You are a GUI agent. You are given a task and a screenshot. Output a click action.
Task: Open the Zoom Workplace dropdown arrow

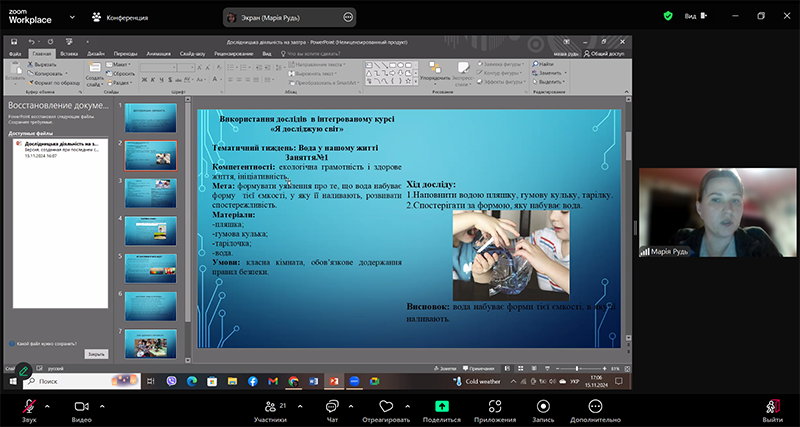click(x=72, y=17)
